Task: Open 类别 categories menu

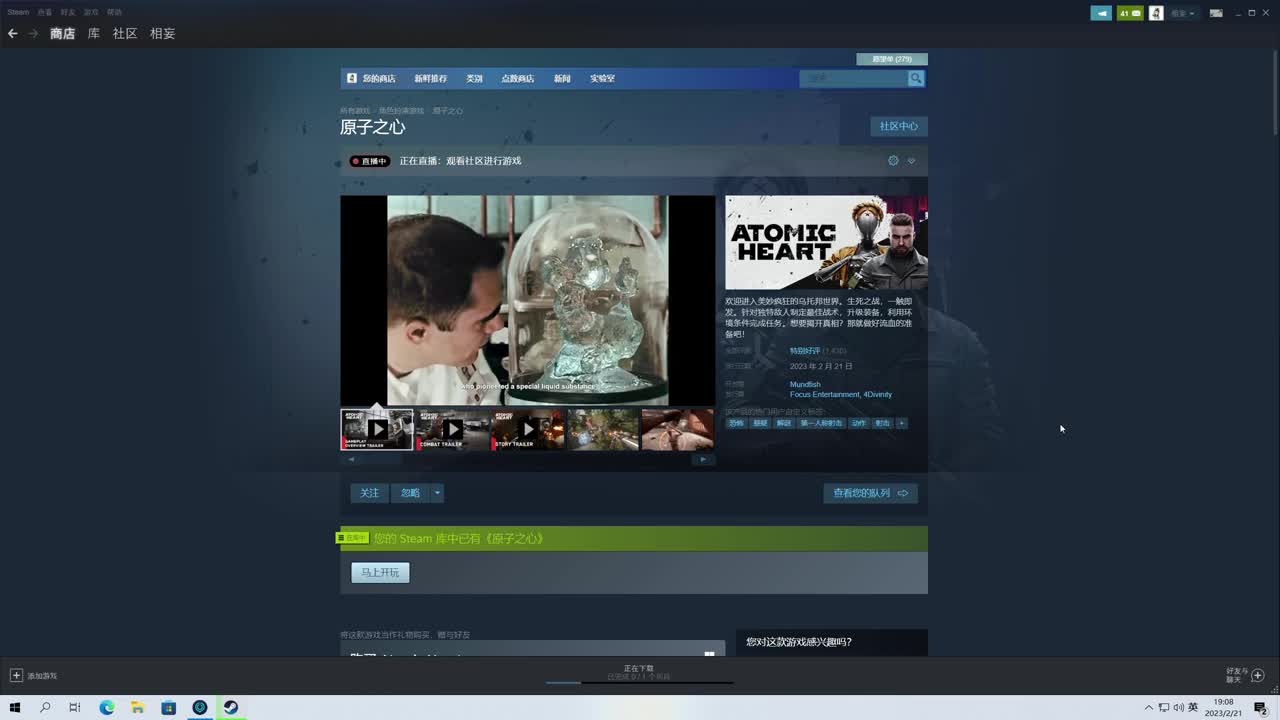Action: 474,78
